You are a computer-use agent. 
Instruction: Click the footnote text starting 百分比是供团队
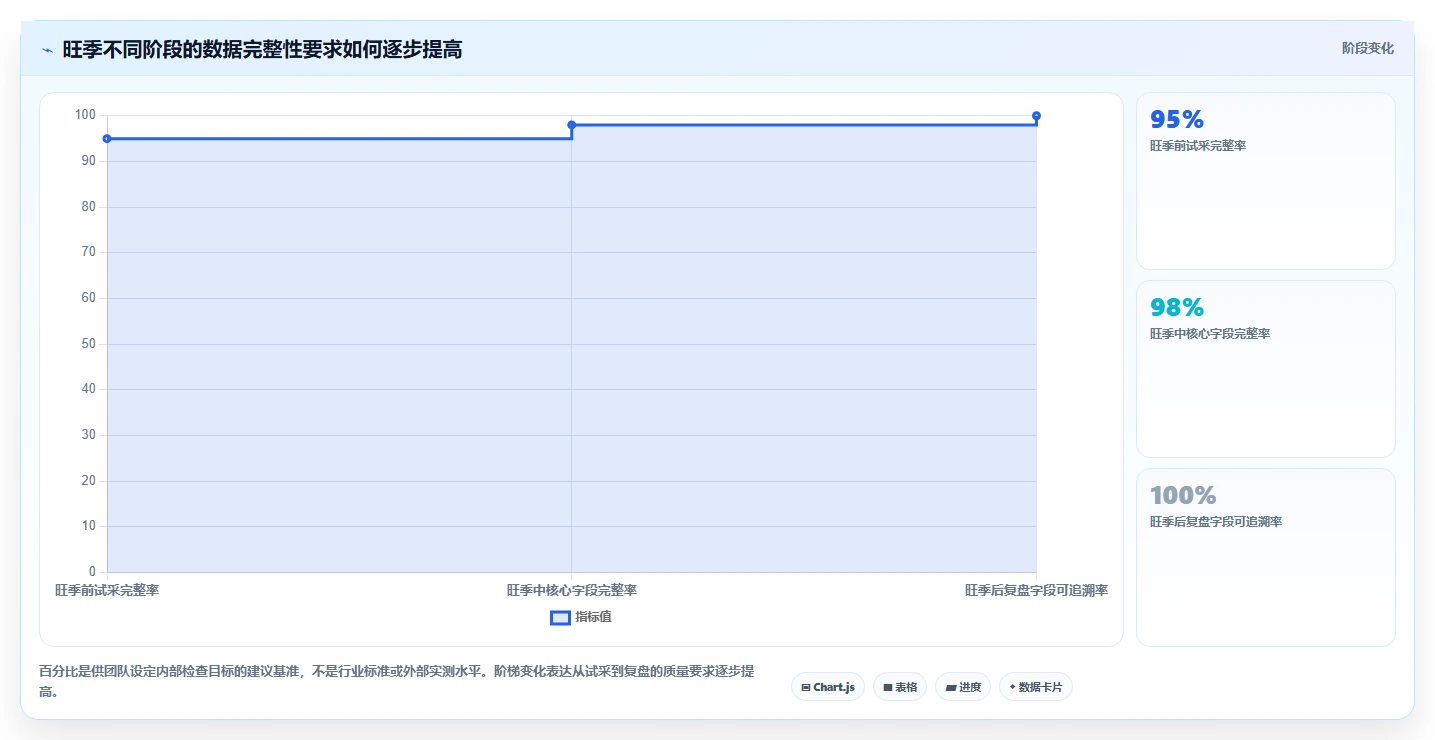coord(397,681)
